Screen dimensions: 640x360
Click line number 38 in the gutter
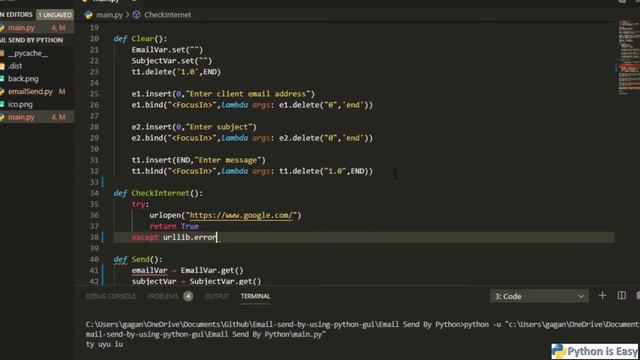[94, 237]
